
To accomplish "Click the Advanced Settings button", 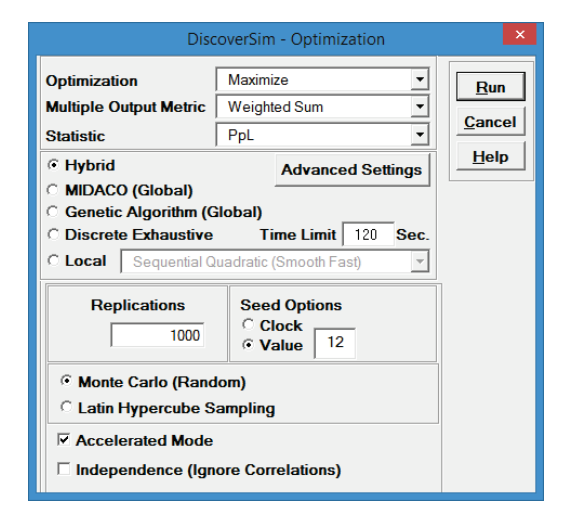I will (x=352, y=170).
